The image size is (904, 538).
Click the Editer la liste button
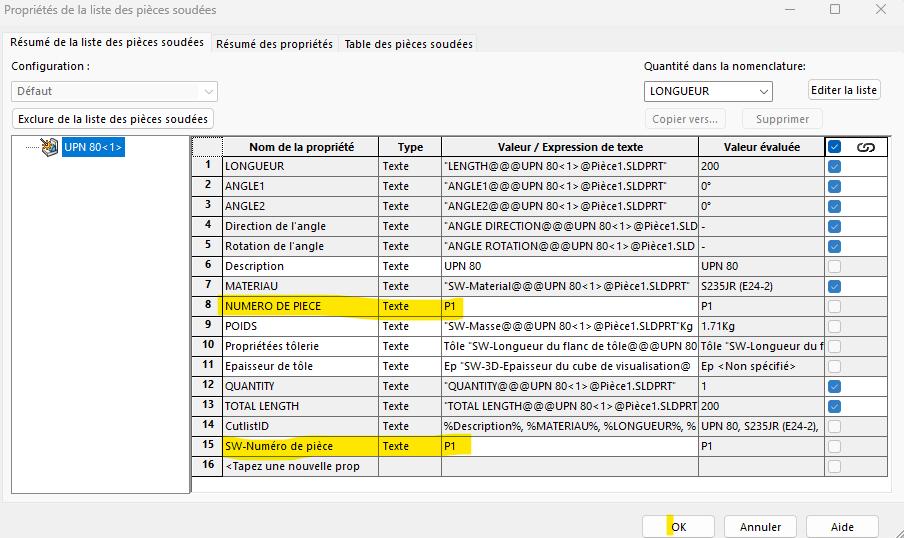843,90
